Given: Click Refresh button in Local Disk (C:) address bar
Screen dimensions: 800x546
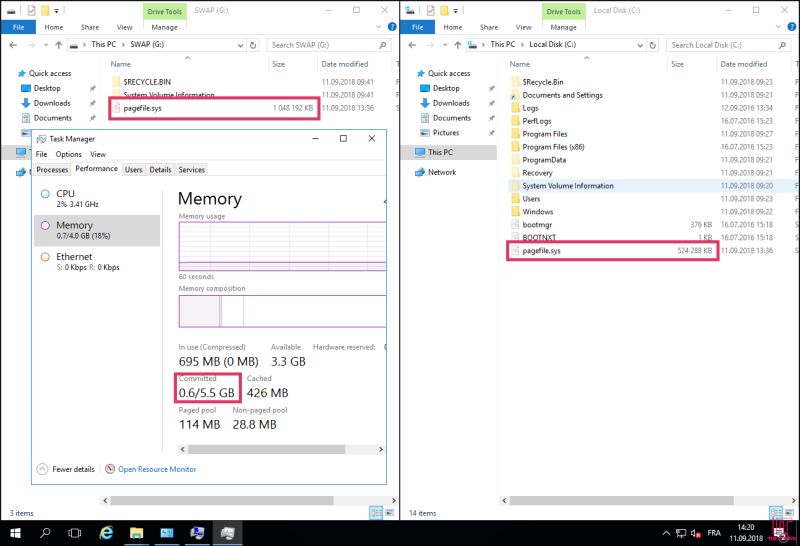Looking at the screenshot, I should [x=652, y=45].
